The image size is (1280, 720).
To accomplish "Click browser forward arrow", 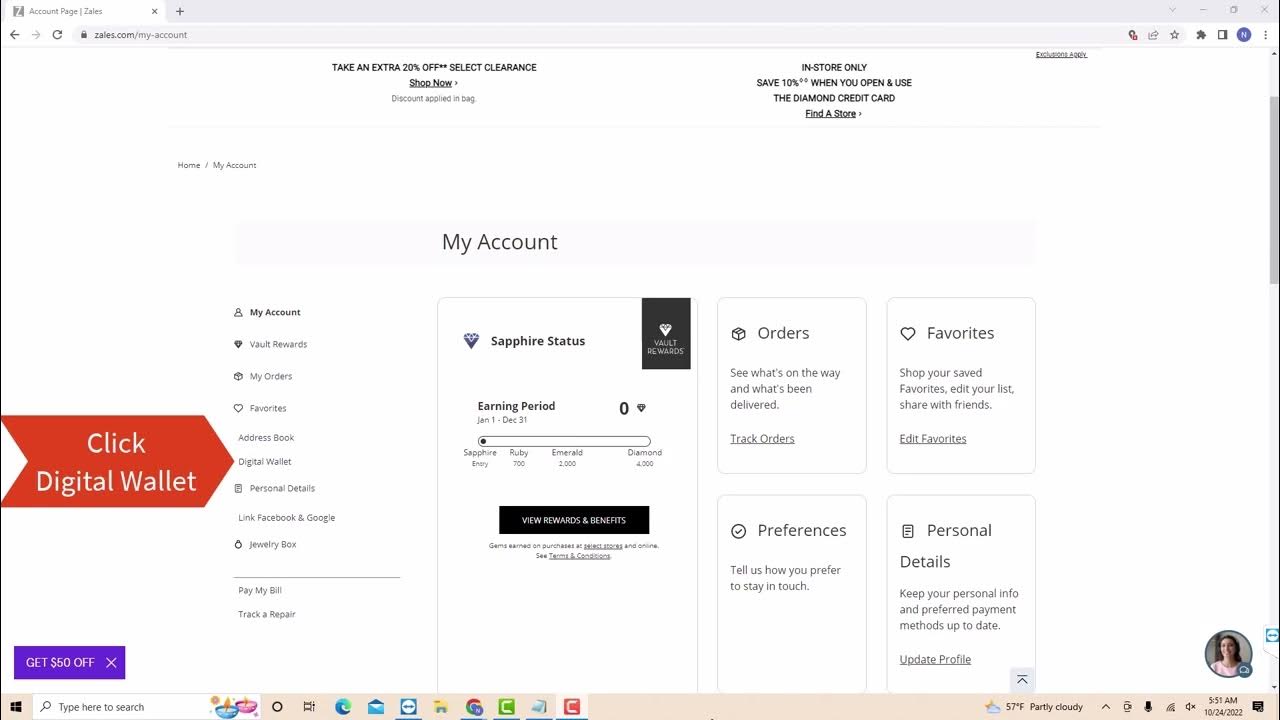I will pyautogui.click(x=36, y=34).
